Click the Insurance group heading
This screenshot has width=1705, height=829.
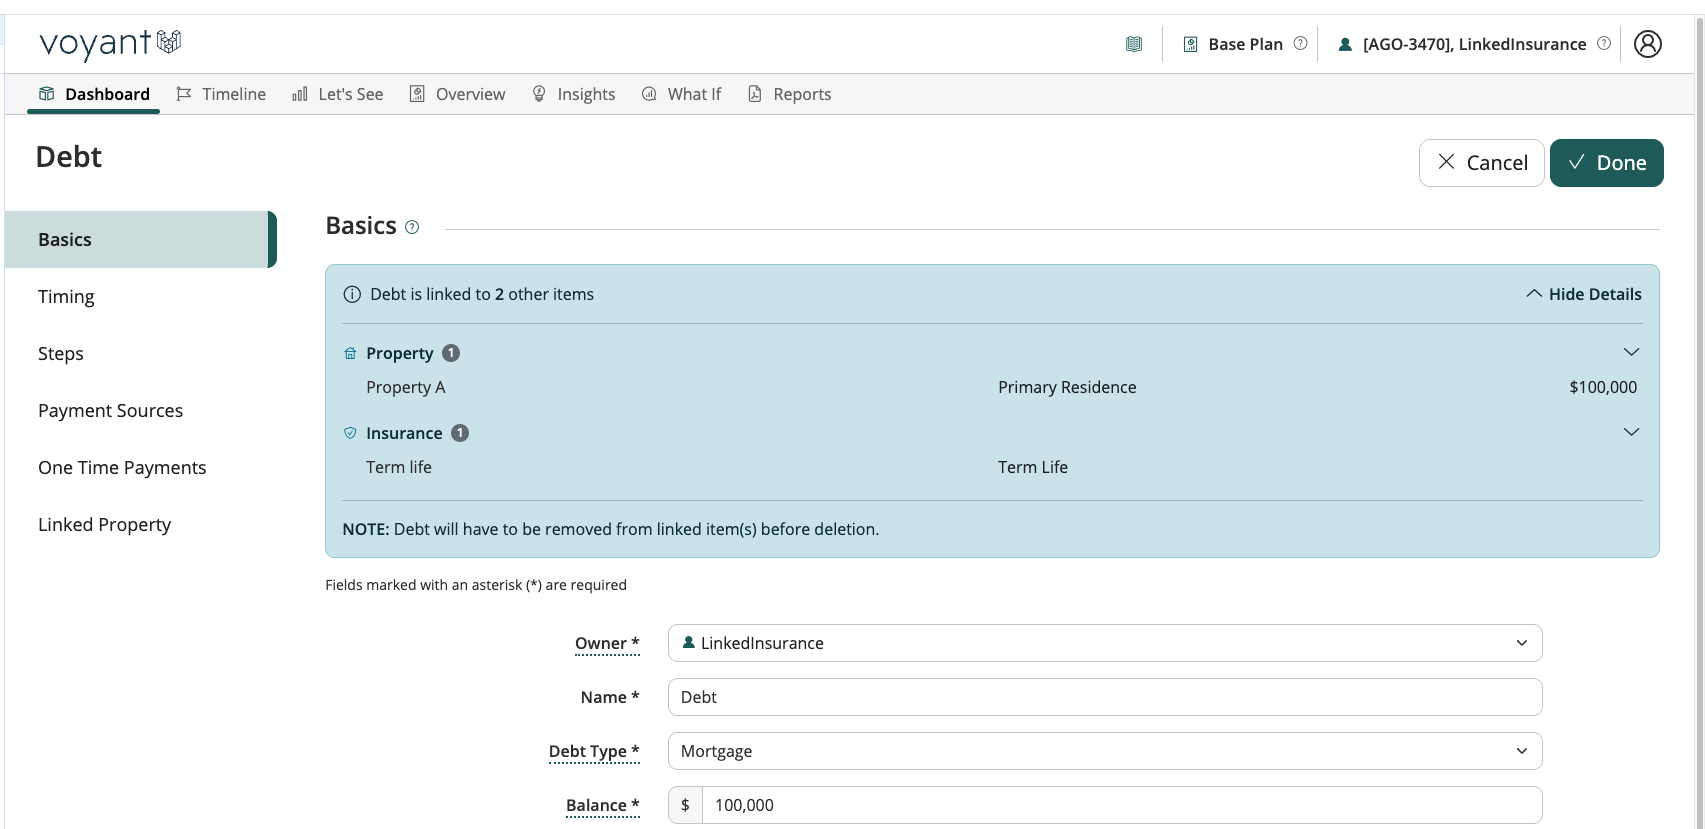[x=404, y=433]
